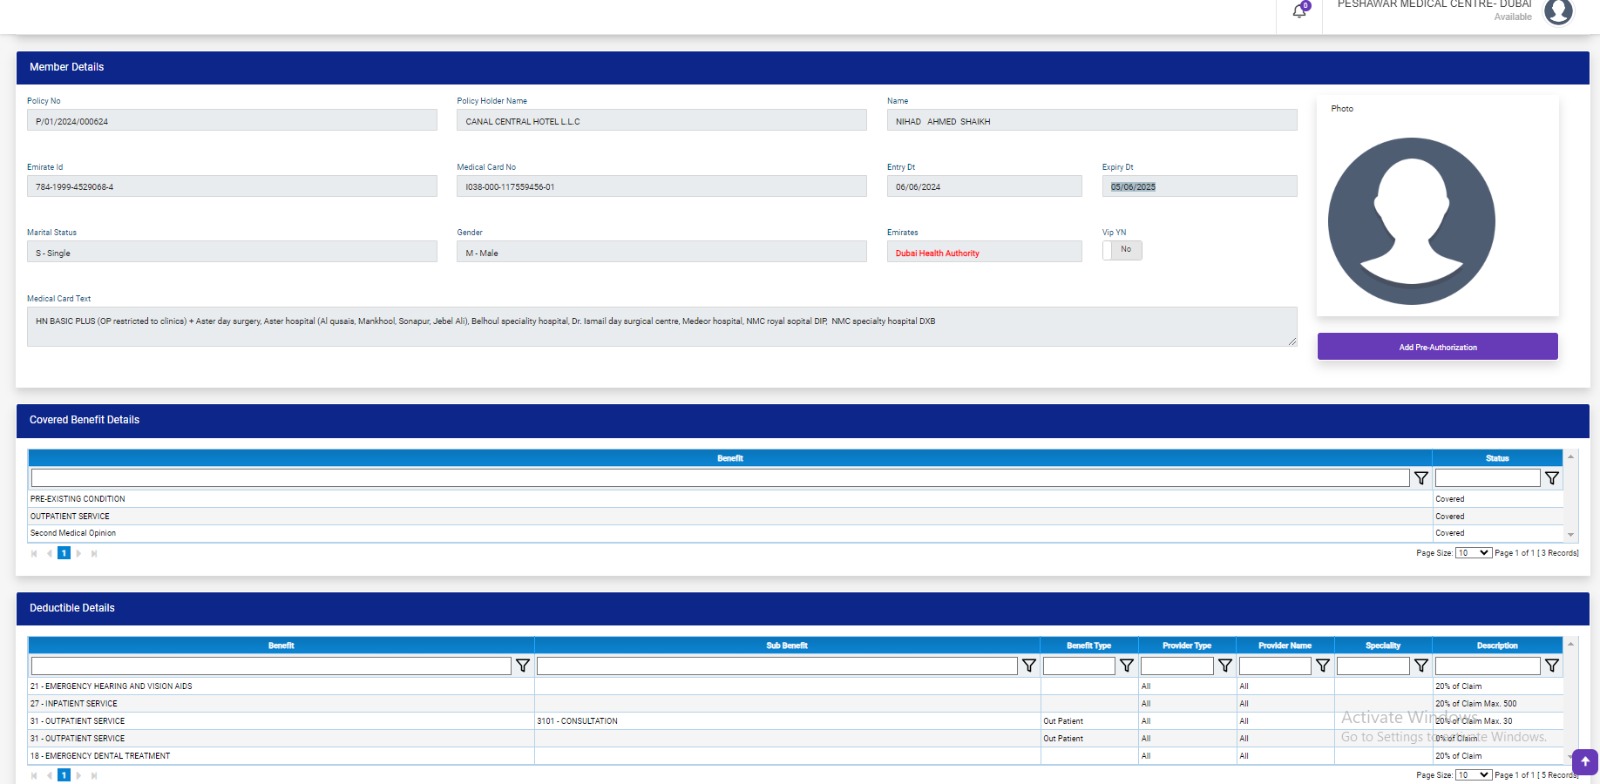Open the Covered Benefit page size dropdown
This screenshot has height=784, width=1600.
point(1473,553)
